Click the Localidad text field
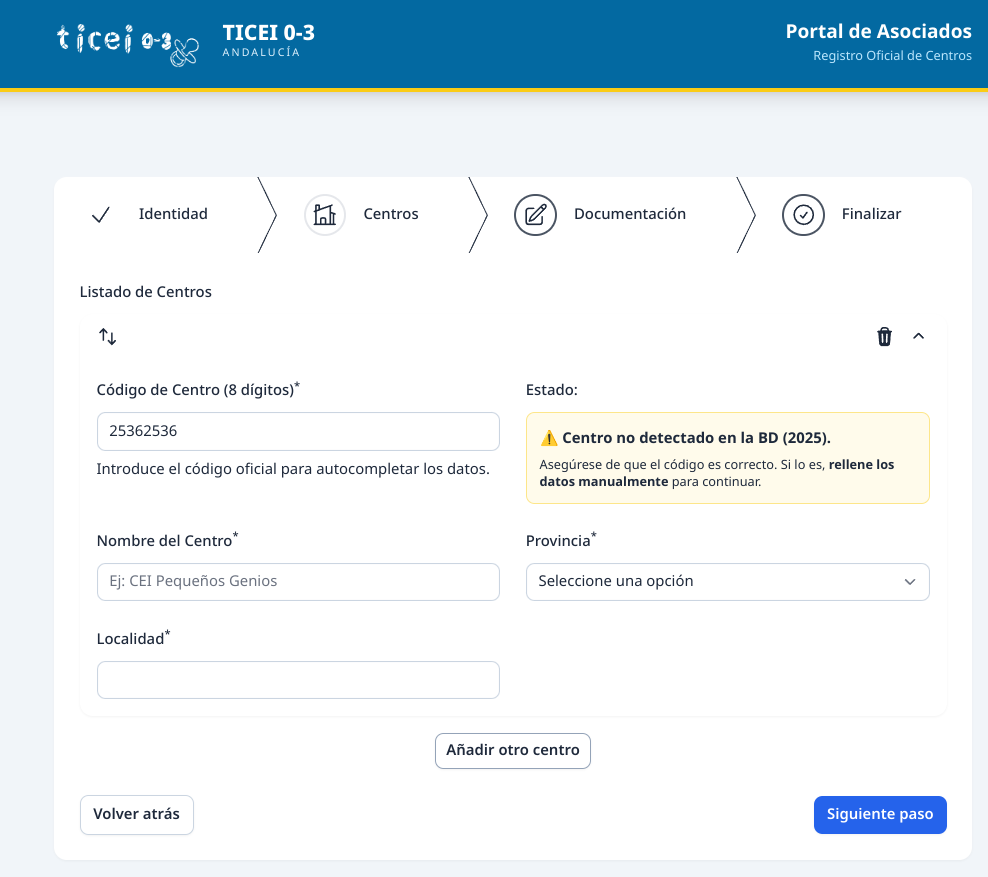Screen dimensions: 988x877 [x=298, y=680]
